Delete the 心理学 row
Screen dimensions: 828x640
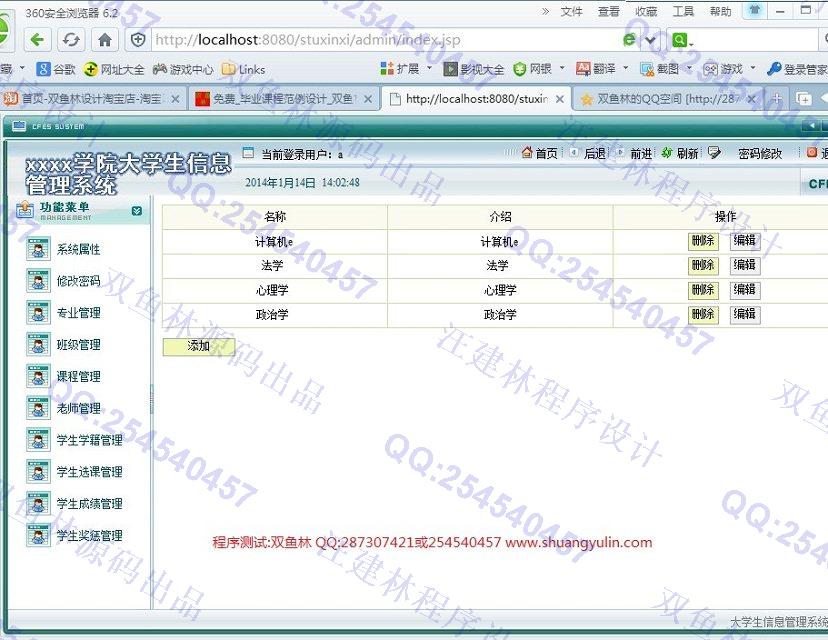coord(703,290)
